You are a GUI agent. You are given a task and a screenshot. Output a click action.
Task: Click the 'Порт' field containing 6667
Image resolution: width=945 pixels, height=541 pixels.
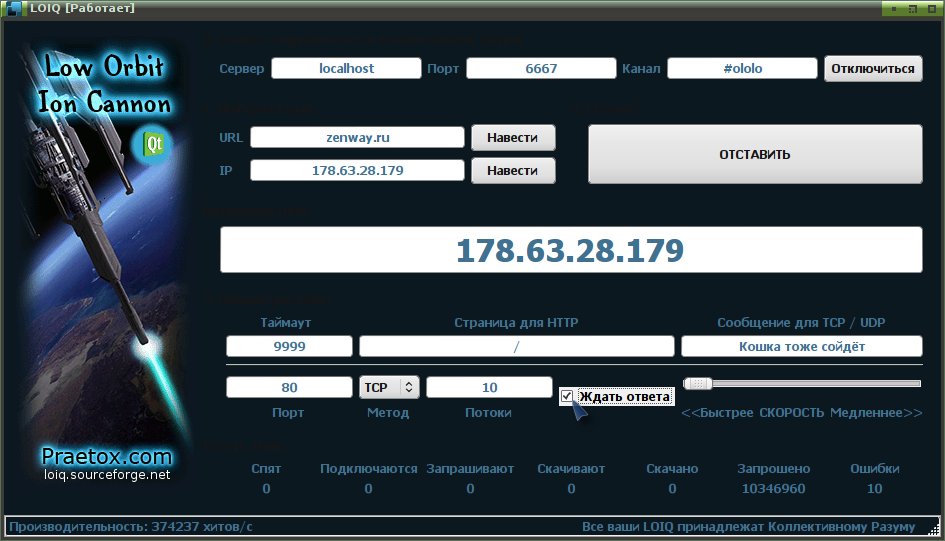coord(541,68)
